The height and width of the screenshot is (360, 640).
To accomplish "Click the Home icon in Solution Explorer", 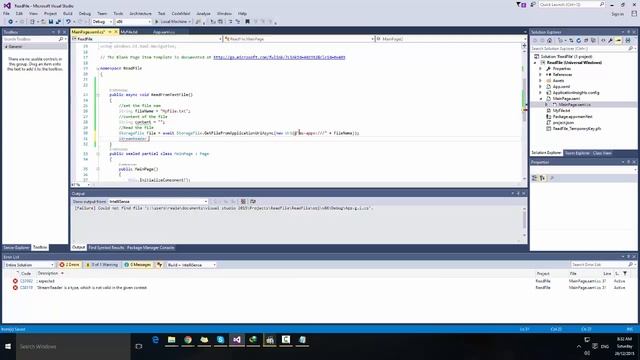I will coord(549,40).
